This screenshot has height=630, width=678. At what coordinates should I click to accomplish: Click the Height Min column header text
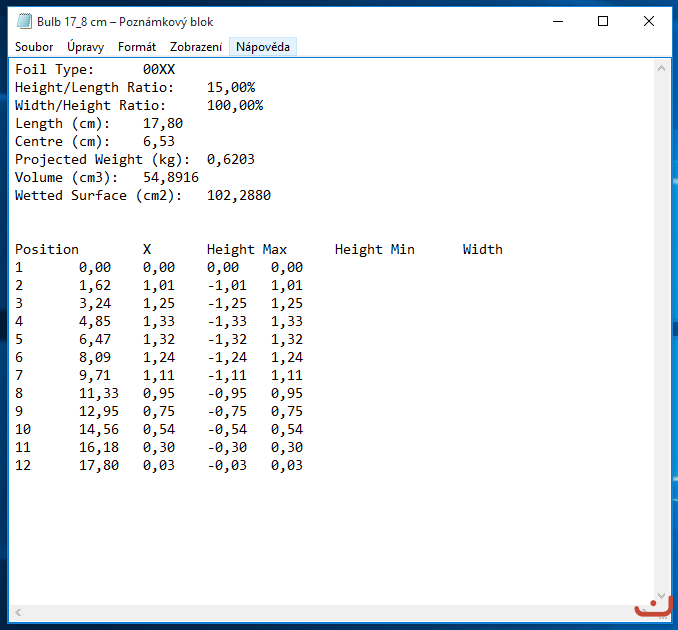coord(374,250)
